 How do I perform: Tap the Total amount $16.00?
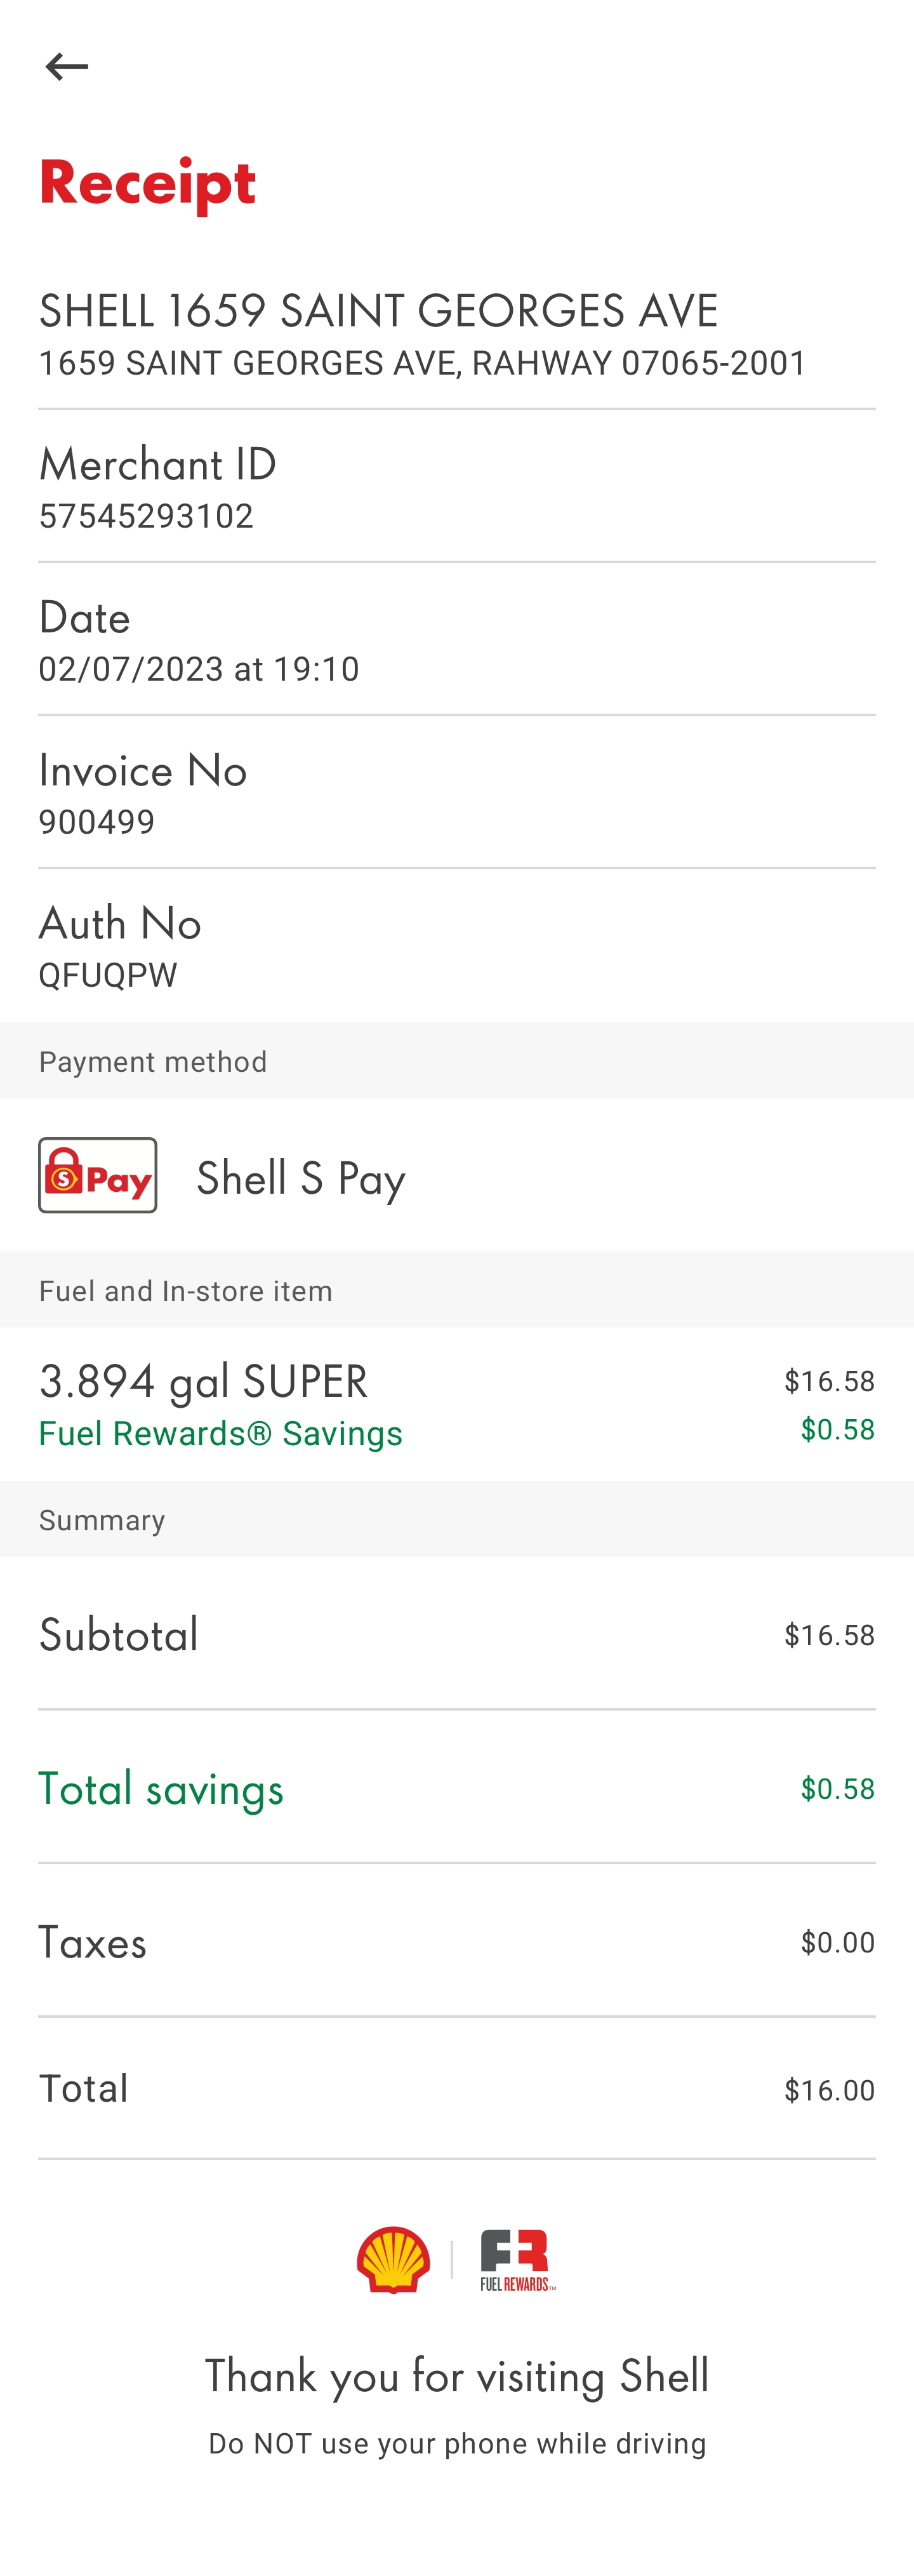coord(829,2090)
